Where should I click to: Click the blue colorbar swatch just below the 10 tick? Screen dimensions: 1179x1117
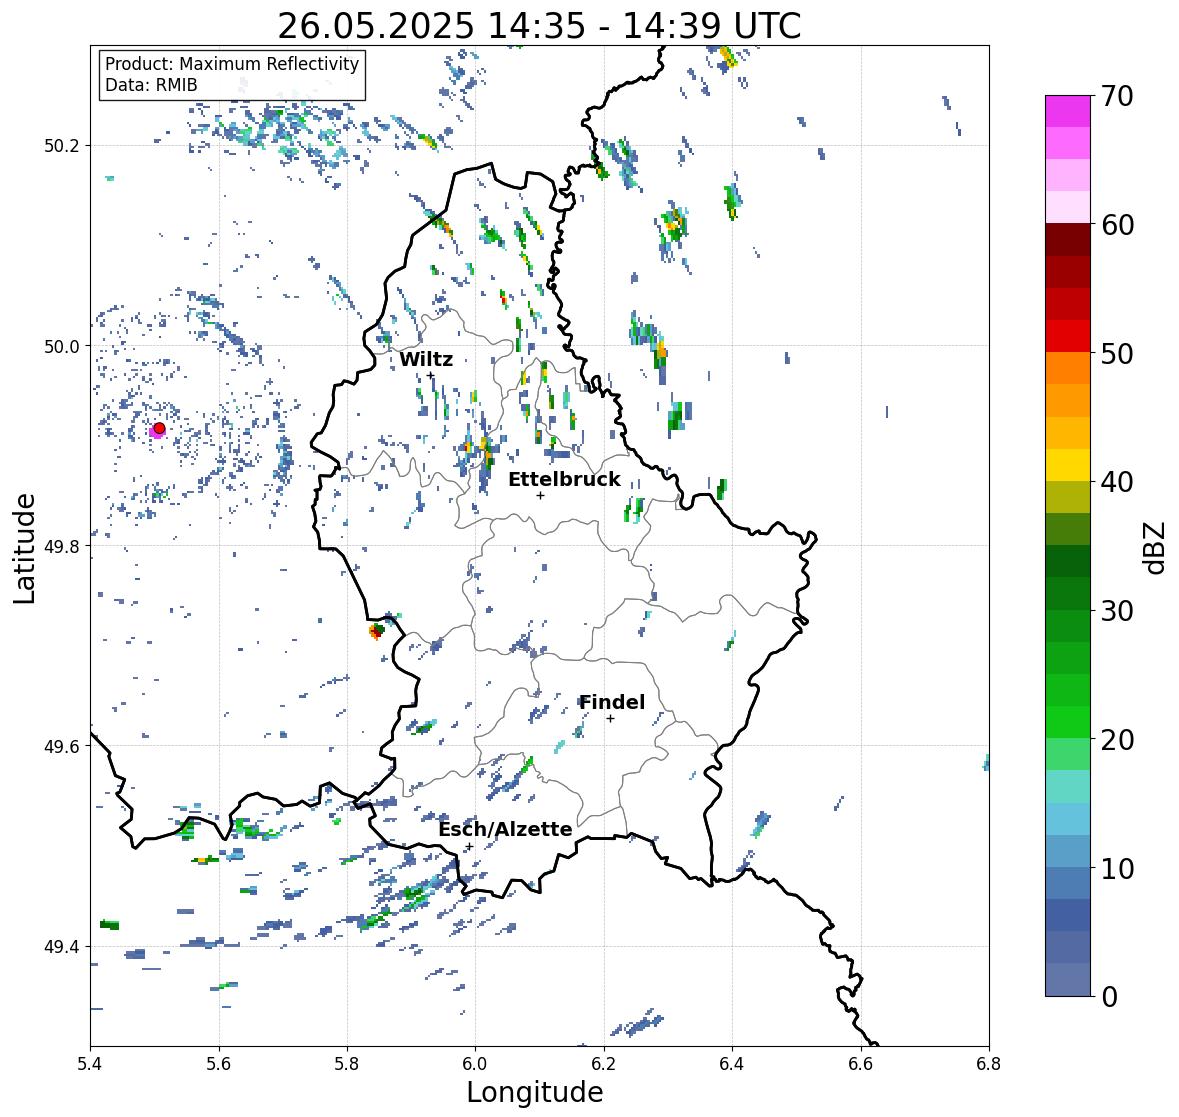1068,883
